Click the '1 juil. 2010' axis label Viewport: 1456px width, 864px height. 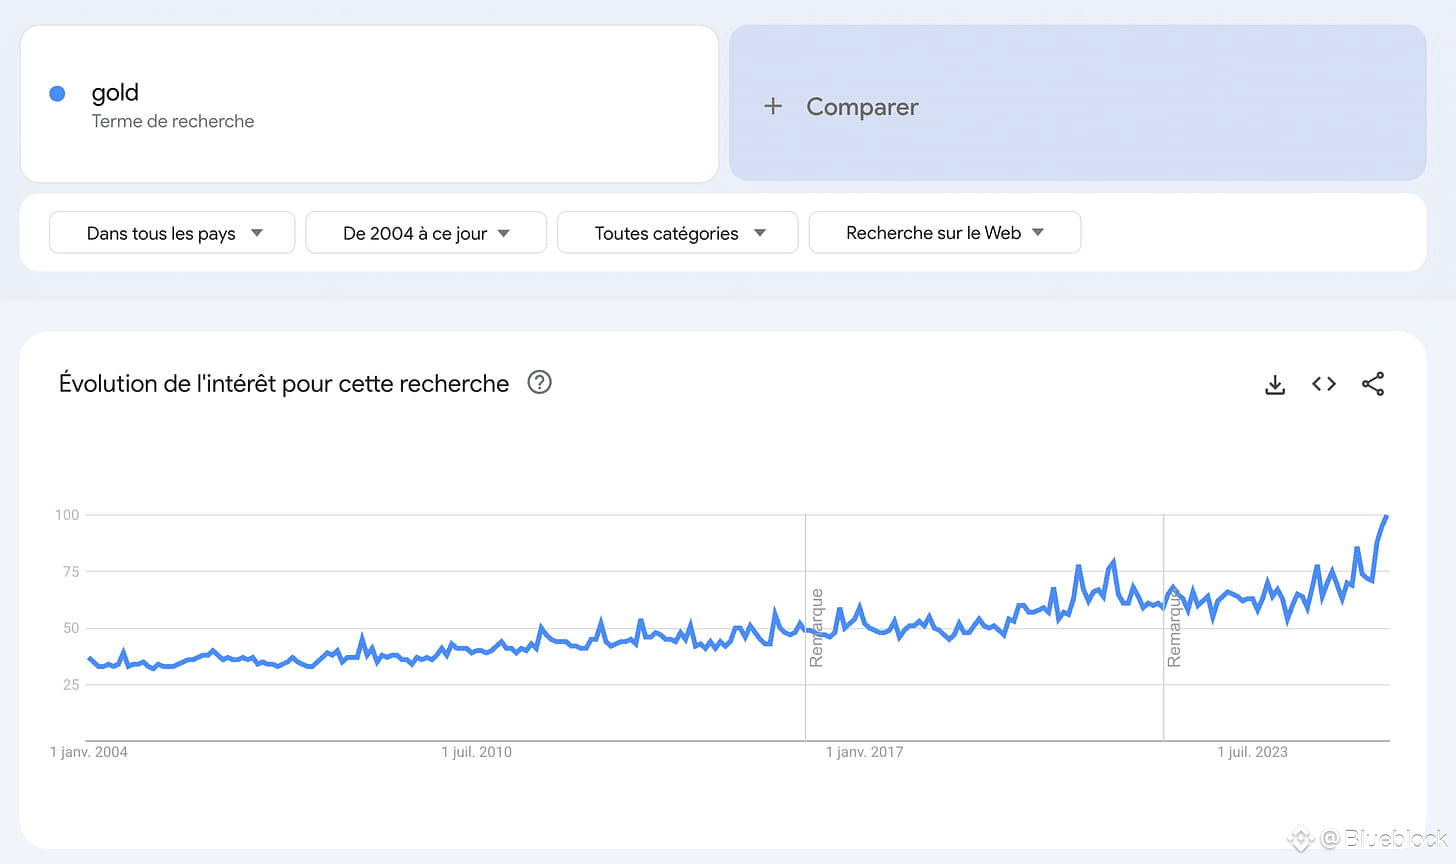[477, 752]
